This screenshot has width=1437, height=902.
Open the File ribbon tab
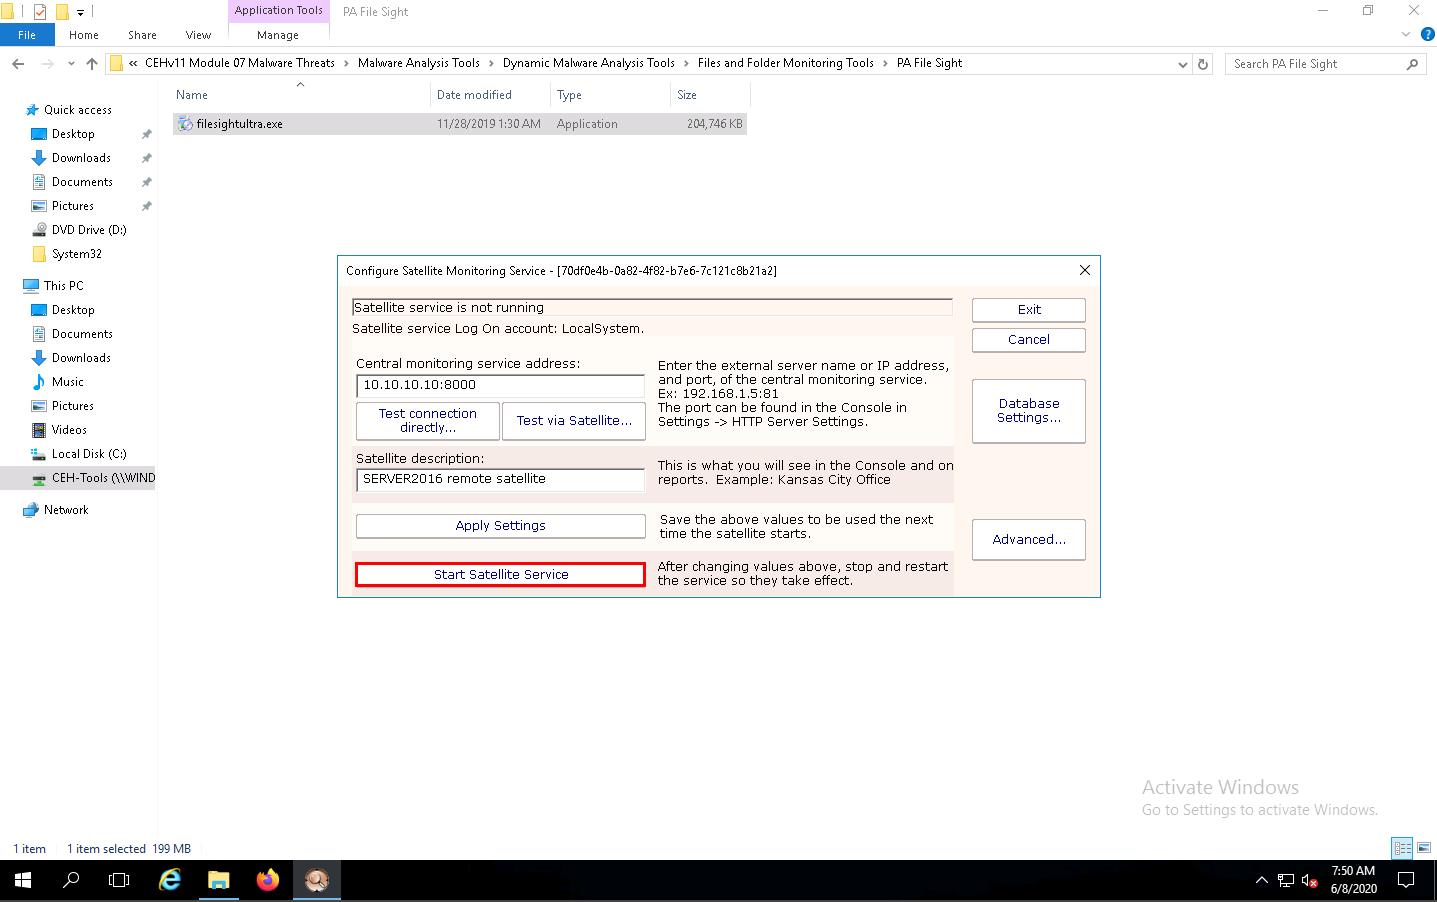click(x=27, y=35)
